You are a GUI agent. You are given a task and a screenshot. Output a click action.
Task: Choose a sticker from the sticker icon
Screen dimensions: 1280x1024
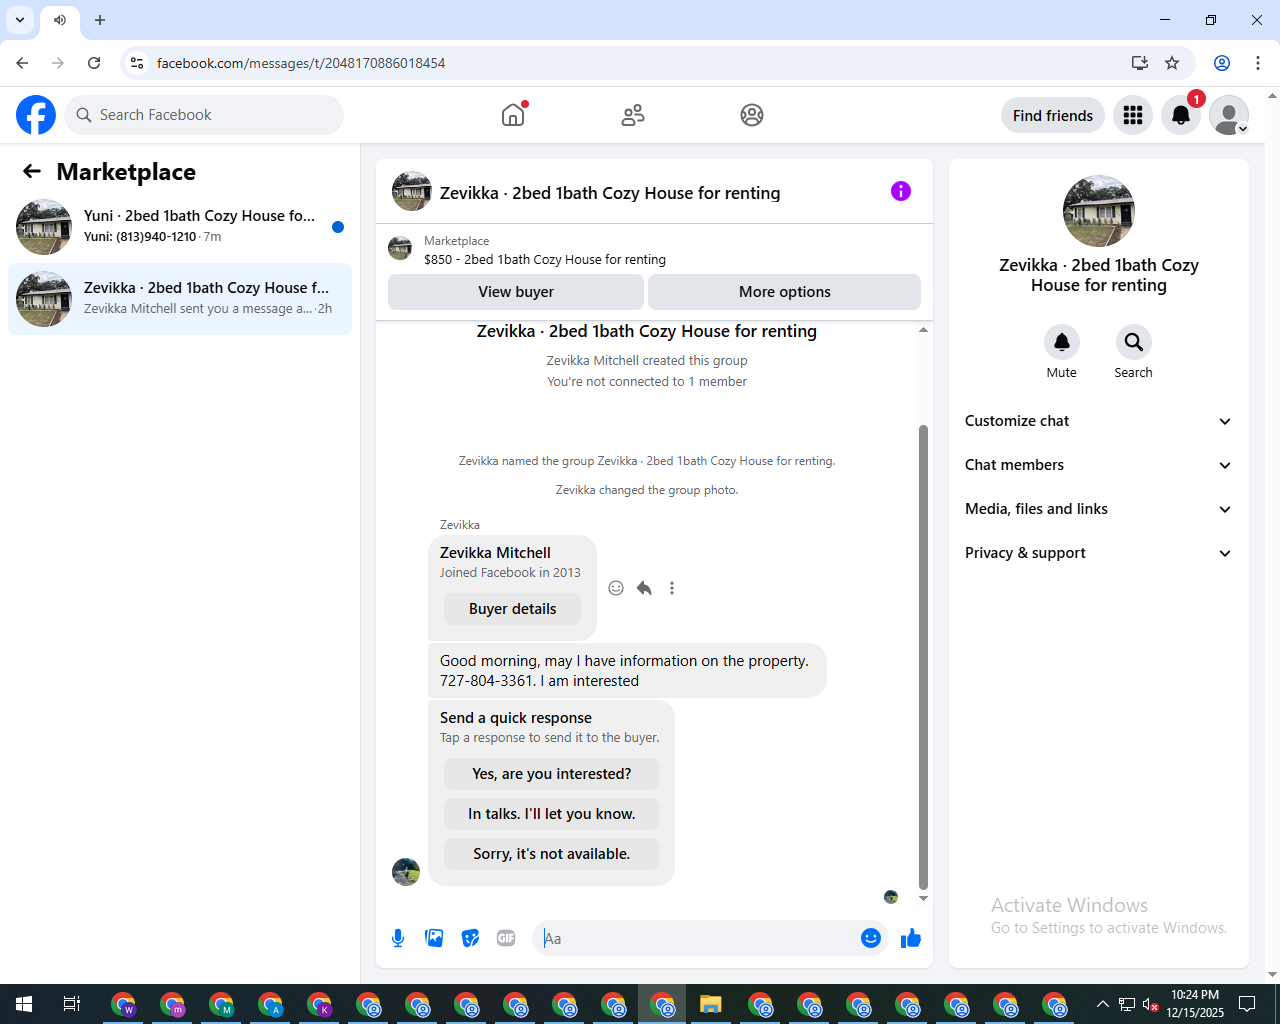coord(470,938)
